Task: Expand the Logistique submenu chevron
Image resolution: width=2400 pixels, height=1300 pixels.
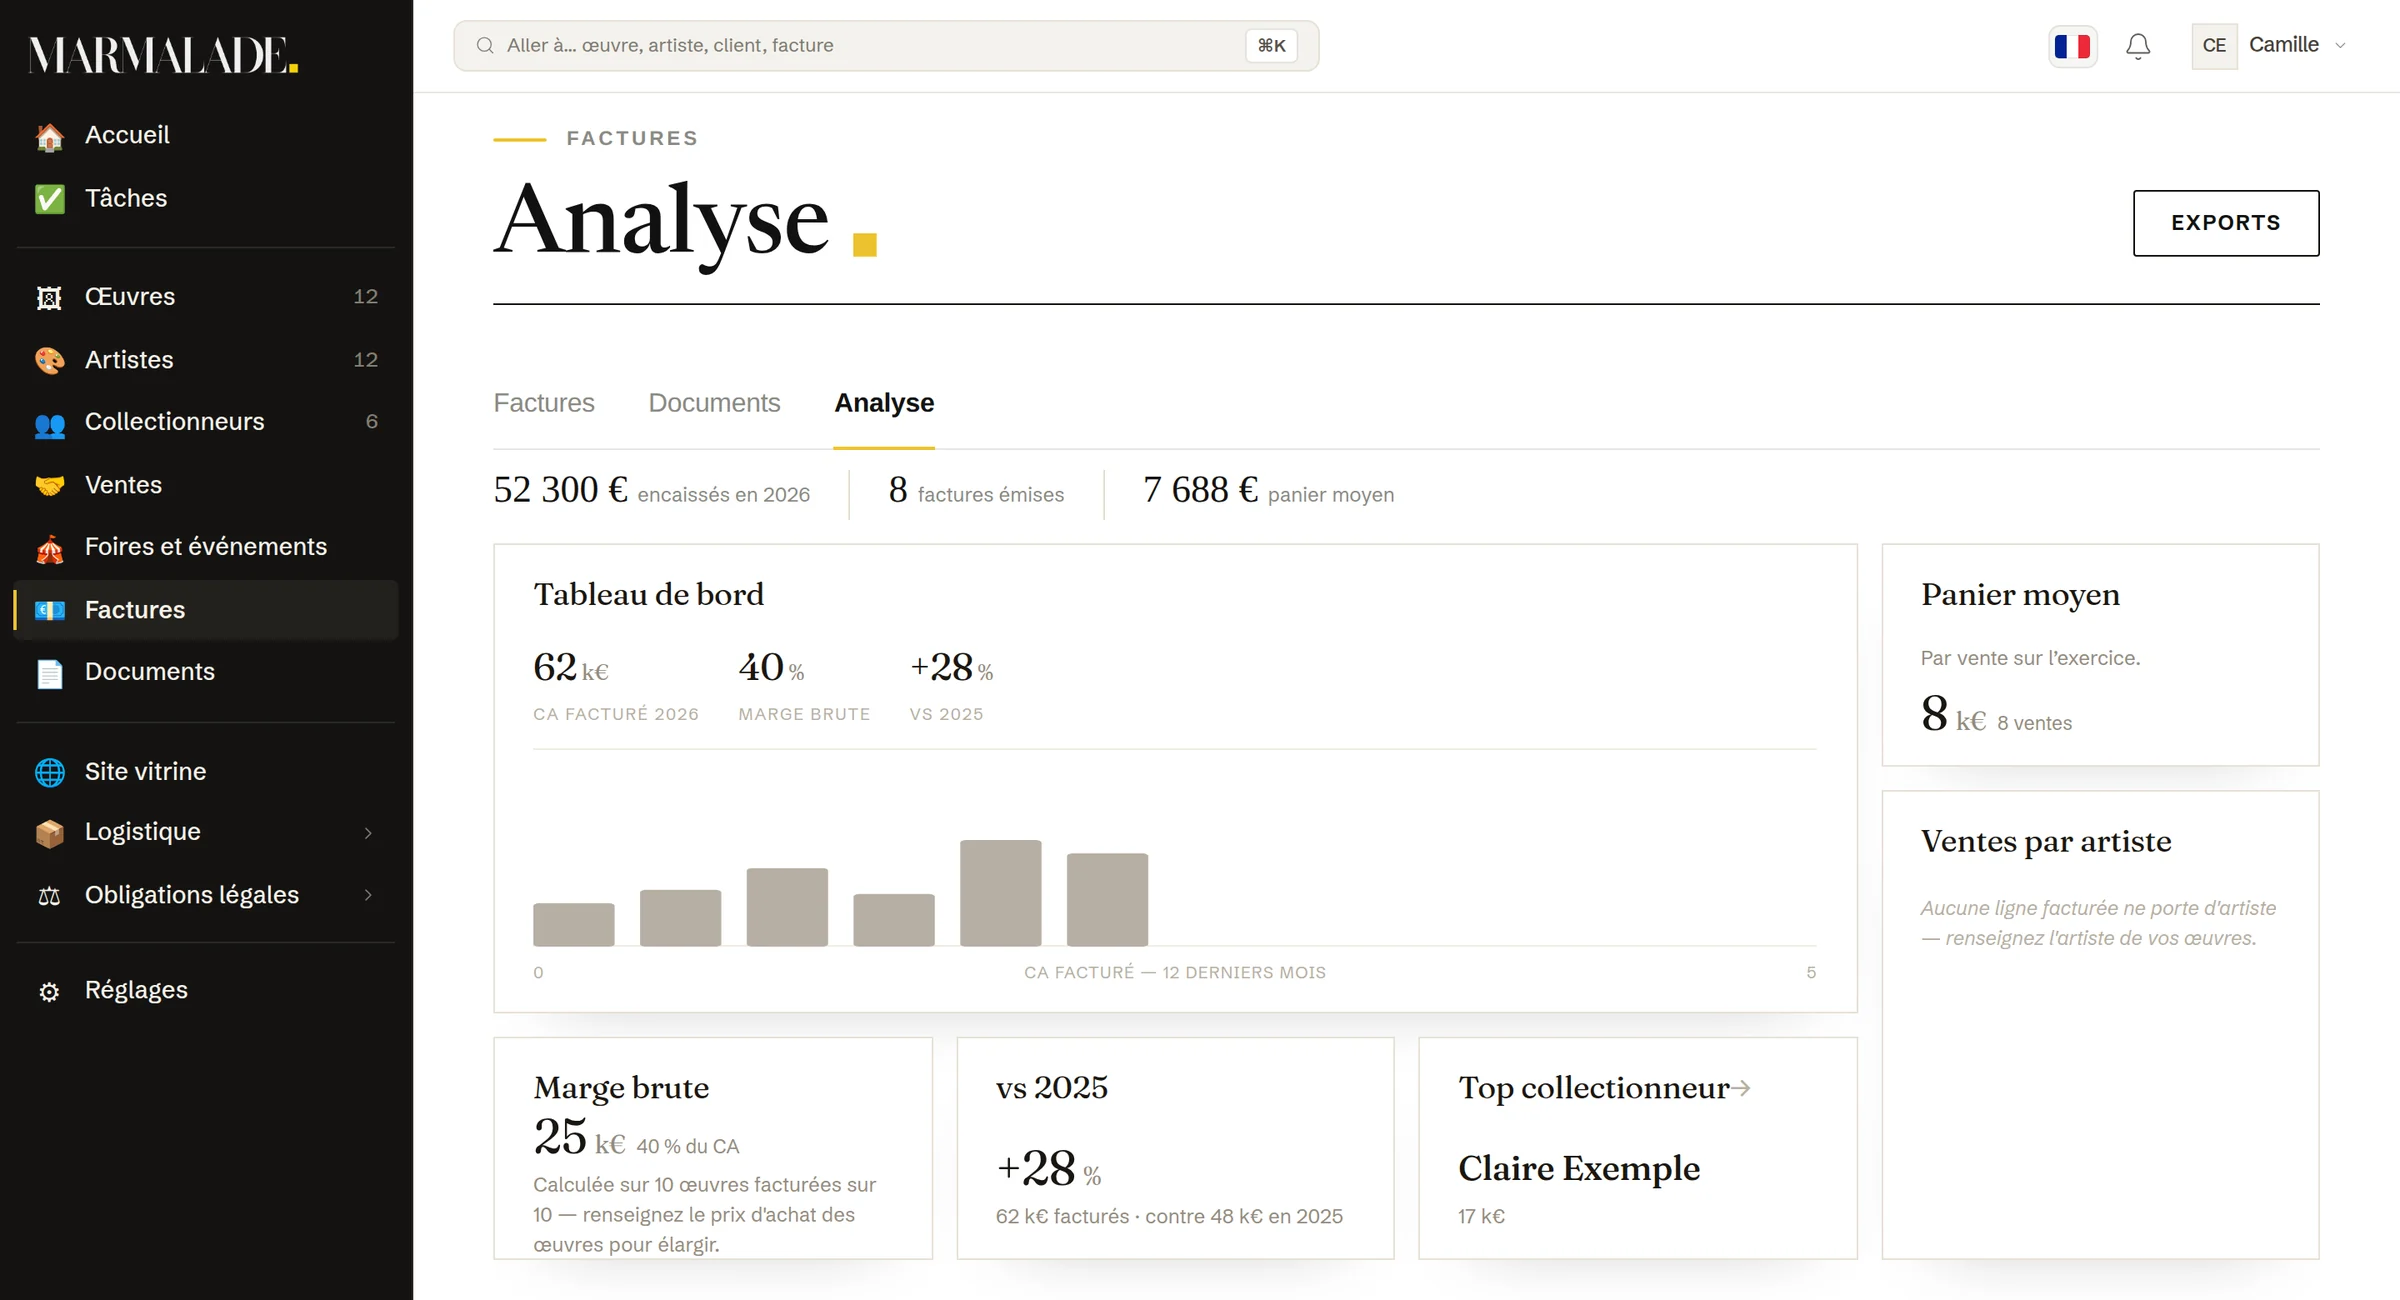Action: [368, 833]
